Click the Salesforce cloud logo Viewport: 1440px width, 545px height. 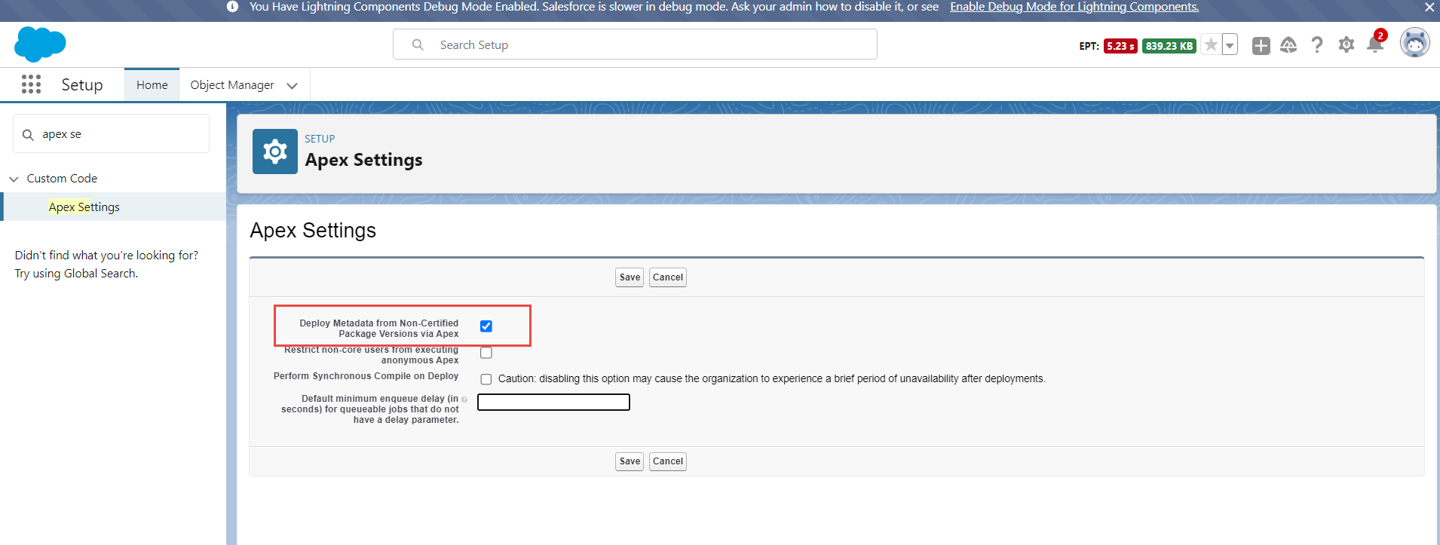40,45
